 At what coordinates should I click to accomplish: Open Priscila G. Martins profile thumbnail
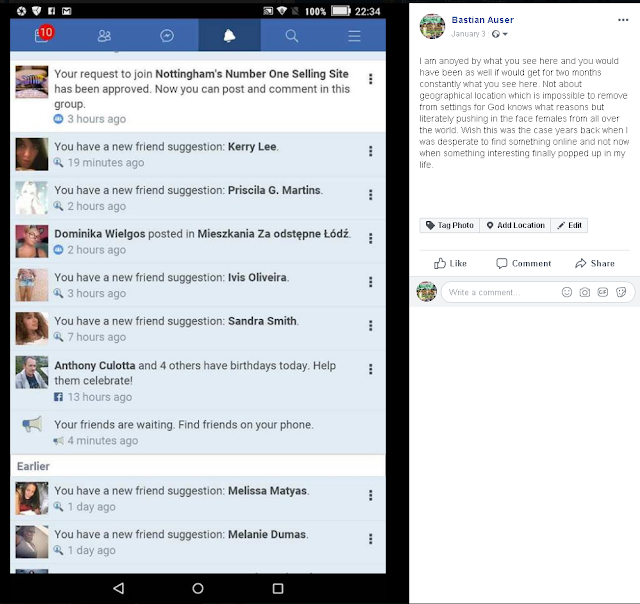(32, 198)
